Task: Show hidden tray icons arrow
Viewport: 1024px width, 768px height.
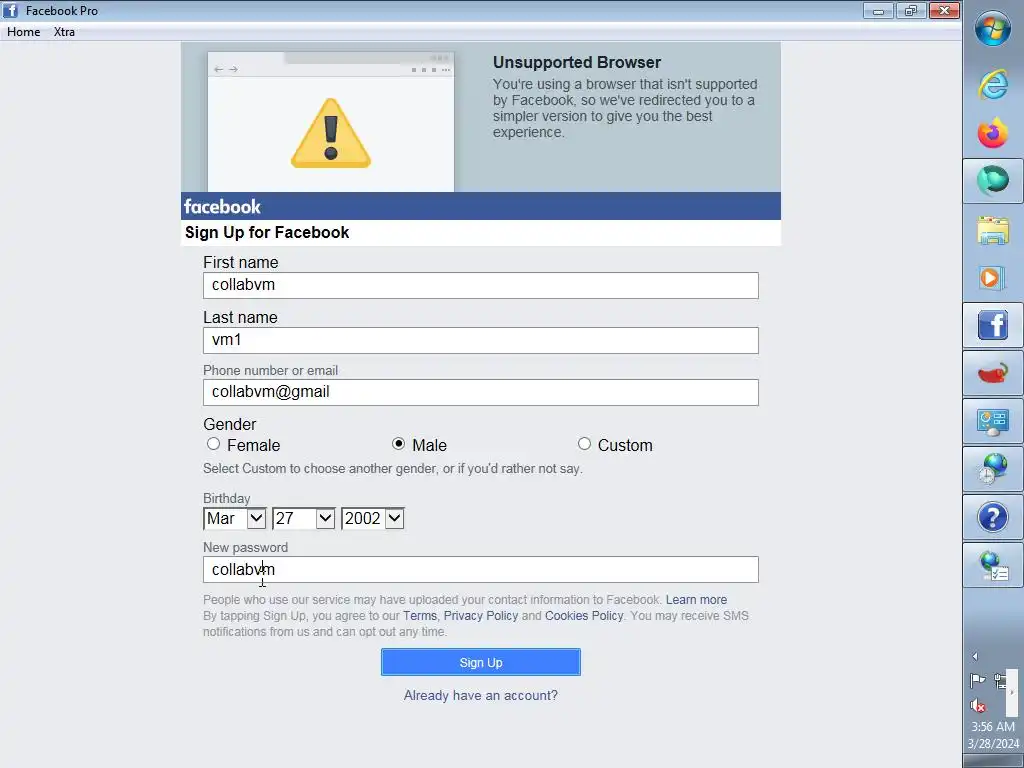Action: tap(975, 656)
